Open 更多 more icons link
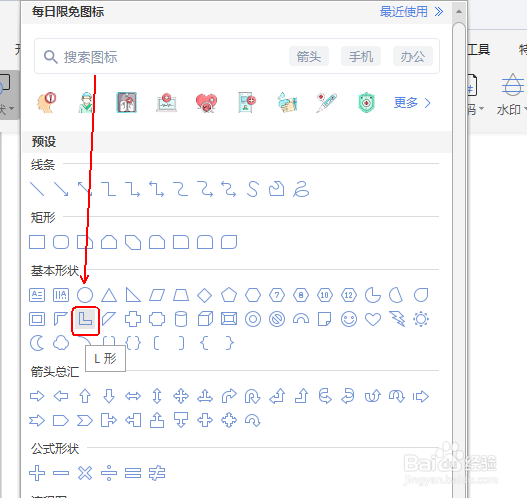Image resolution: width=527 pixels, height=498 pixels. click(x=412, y=102)
